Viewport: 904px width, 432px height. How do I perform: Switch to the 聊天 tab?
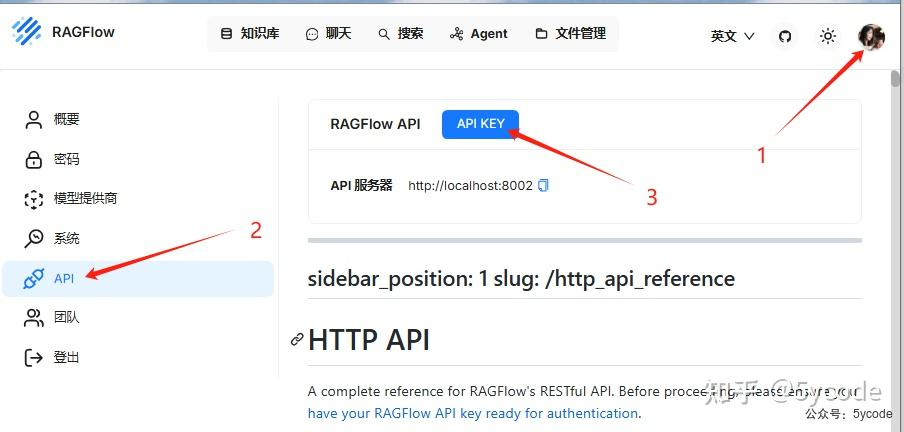point(329,34)
